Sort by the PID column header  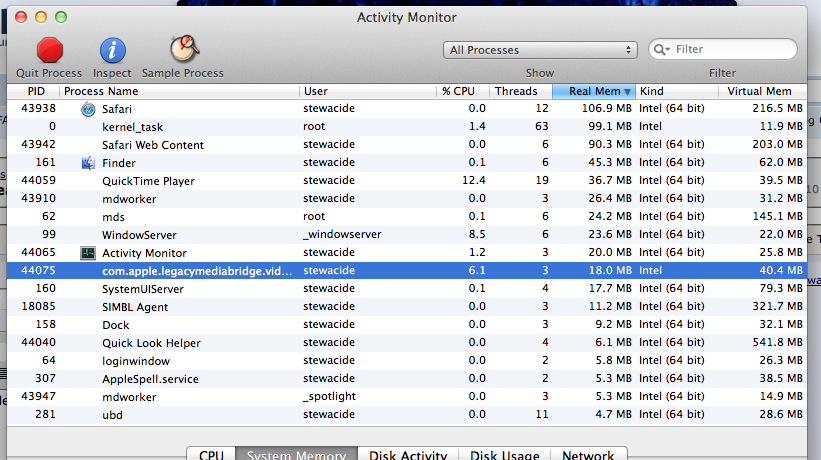34,92
